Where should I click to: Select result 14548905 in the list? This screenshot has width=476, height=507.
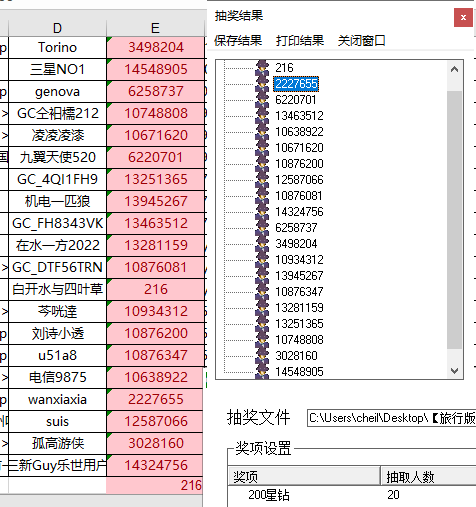click(299, 372)
